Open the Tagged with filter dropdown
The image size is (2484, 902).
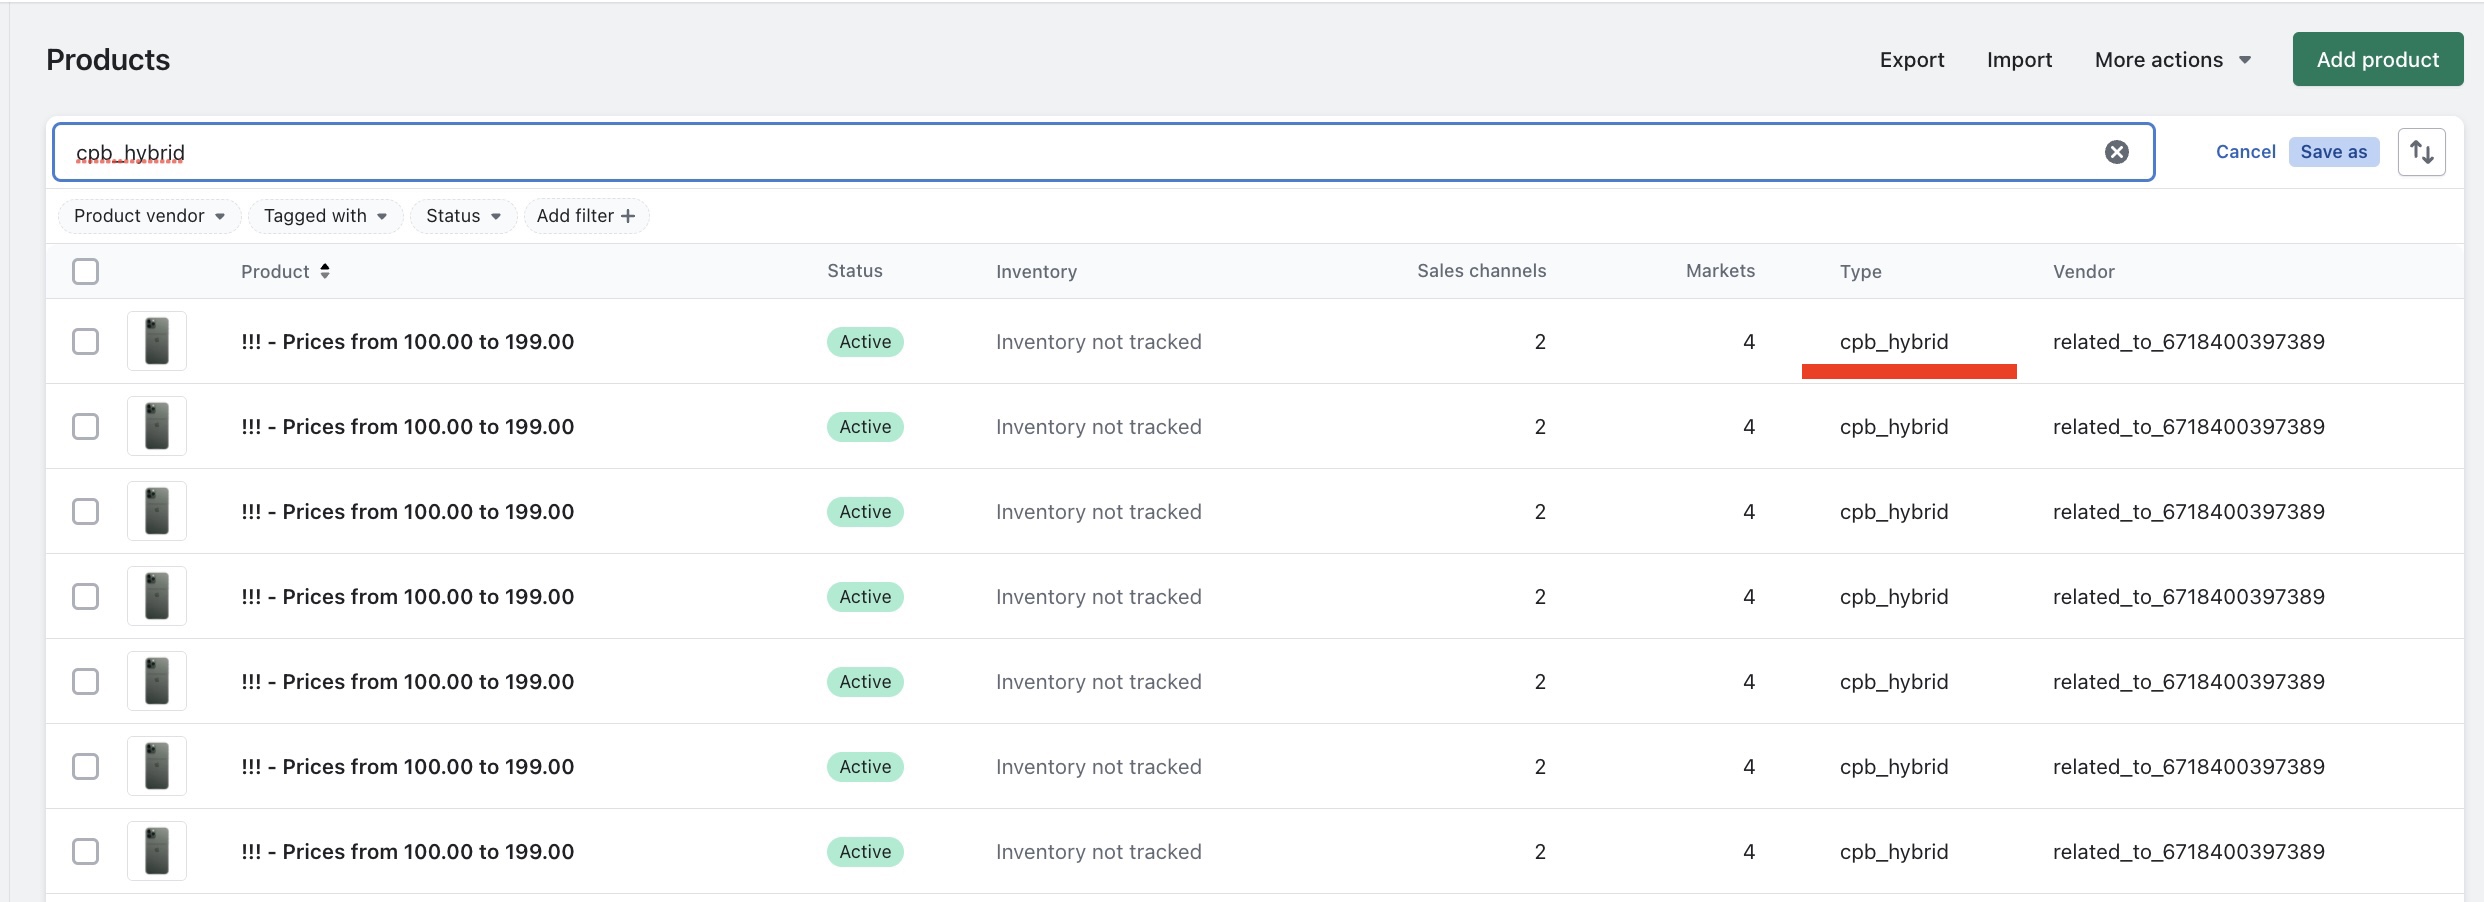pos(325,216)
